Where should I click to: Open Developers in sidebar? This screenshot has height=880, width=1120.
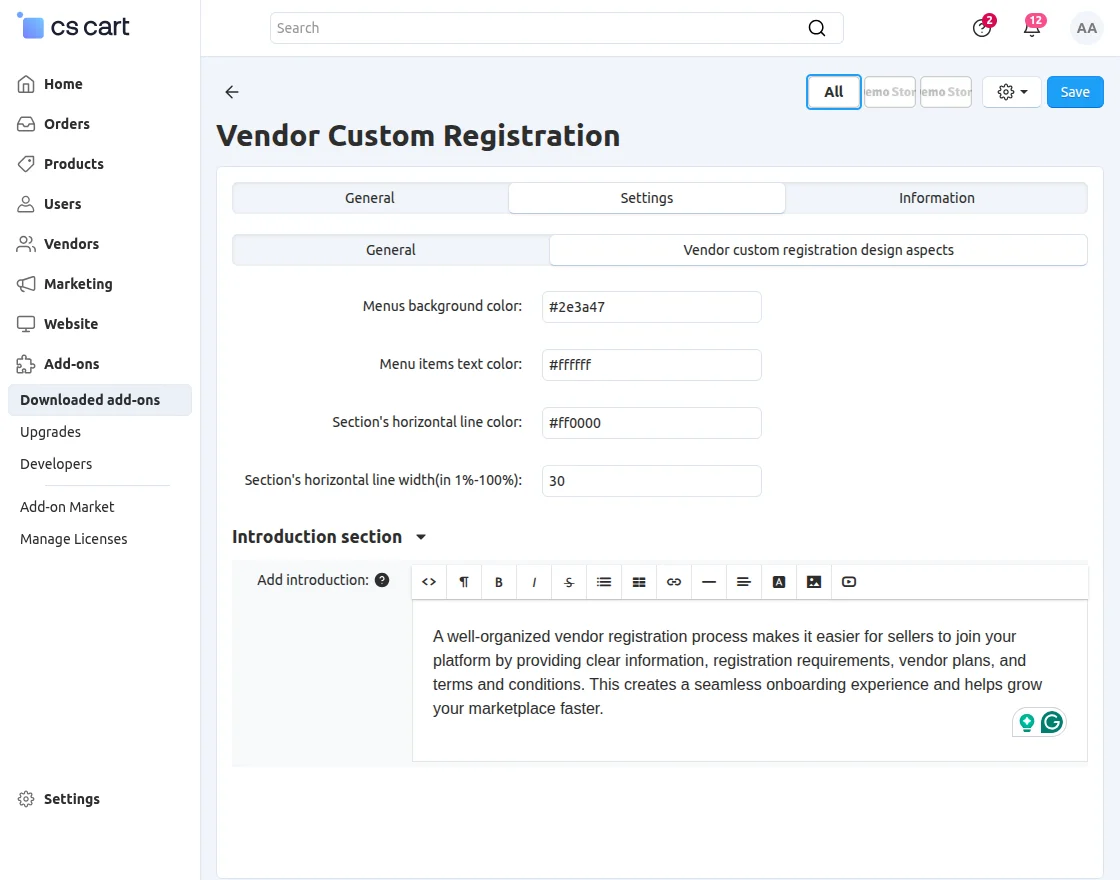point(56,464)
